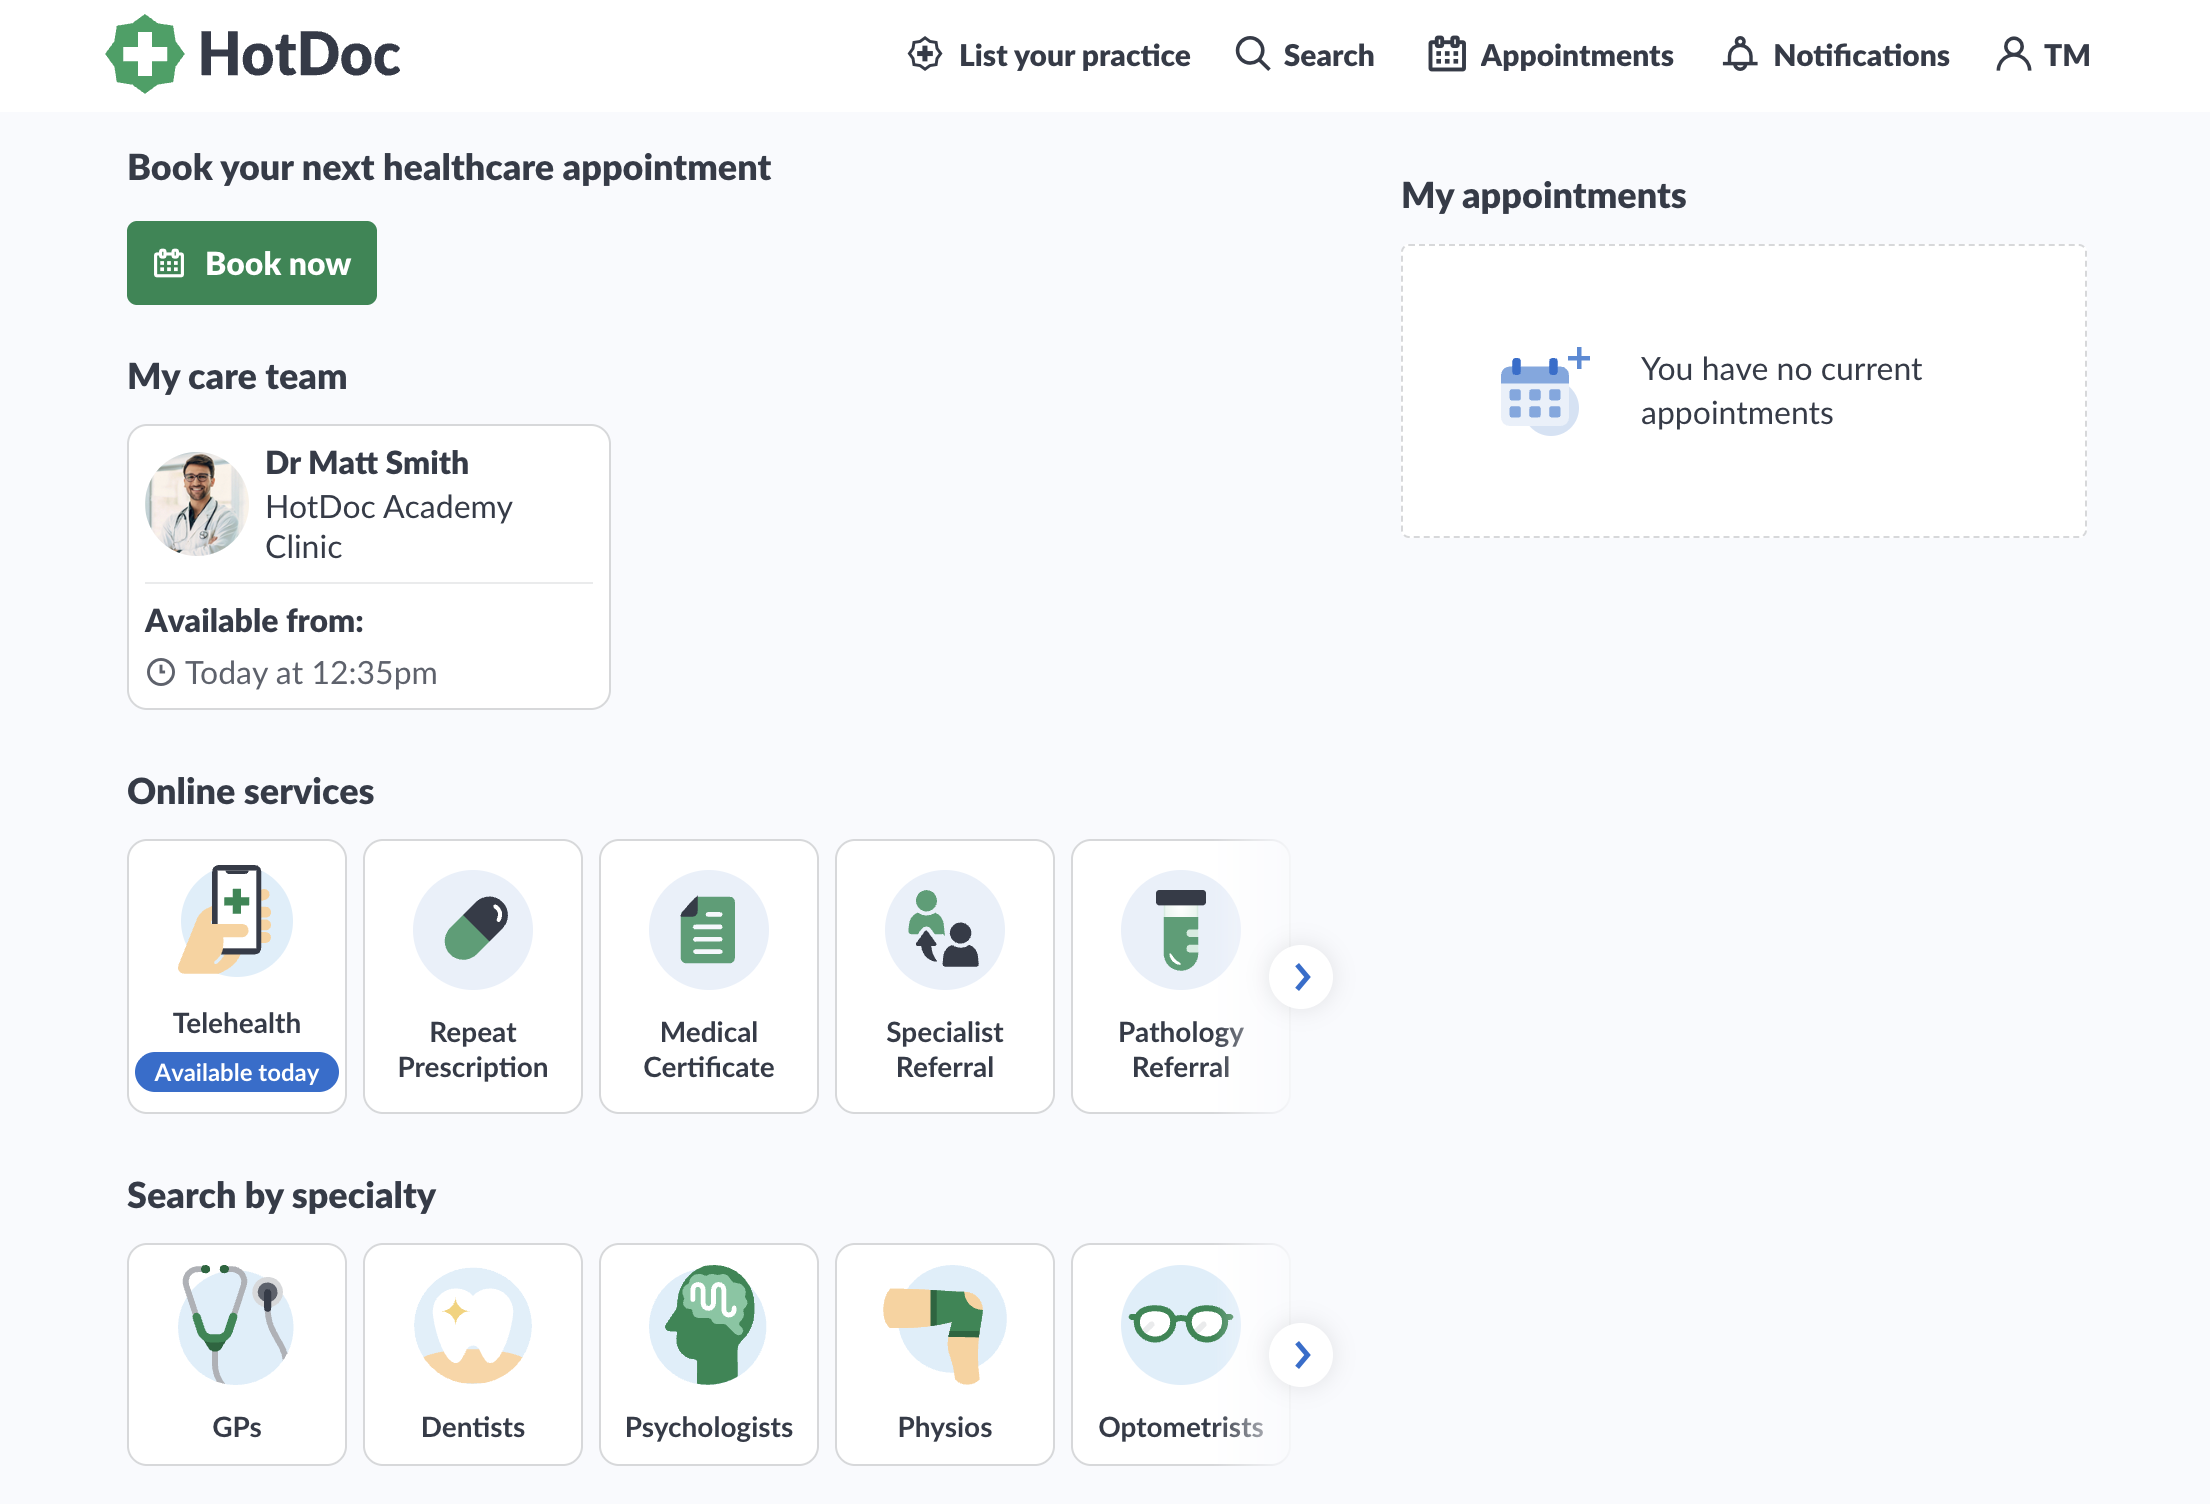The width and height of the screenshot is (2210, 1504).
Task: Show more specialties with the chevron arrow
Action: tap(1301, 1355)
